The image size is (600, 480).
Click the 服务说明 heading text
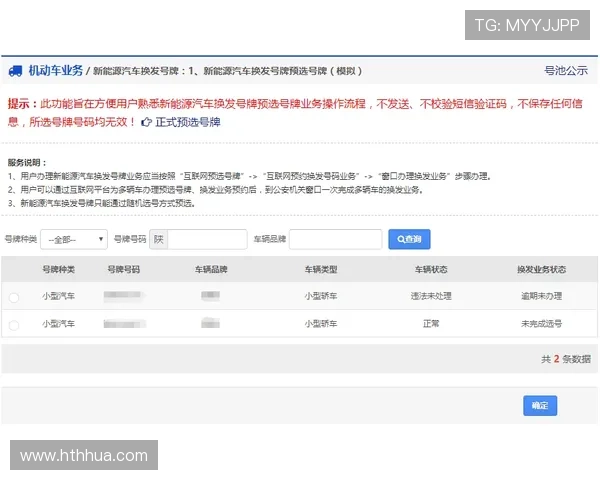[x=27, y=163]
